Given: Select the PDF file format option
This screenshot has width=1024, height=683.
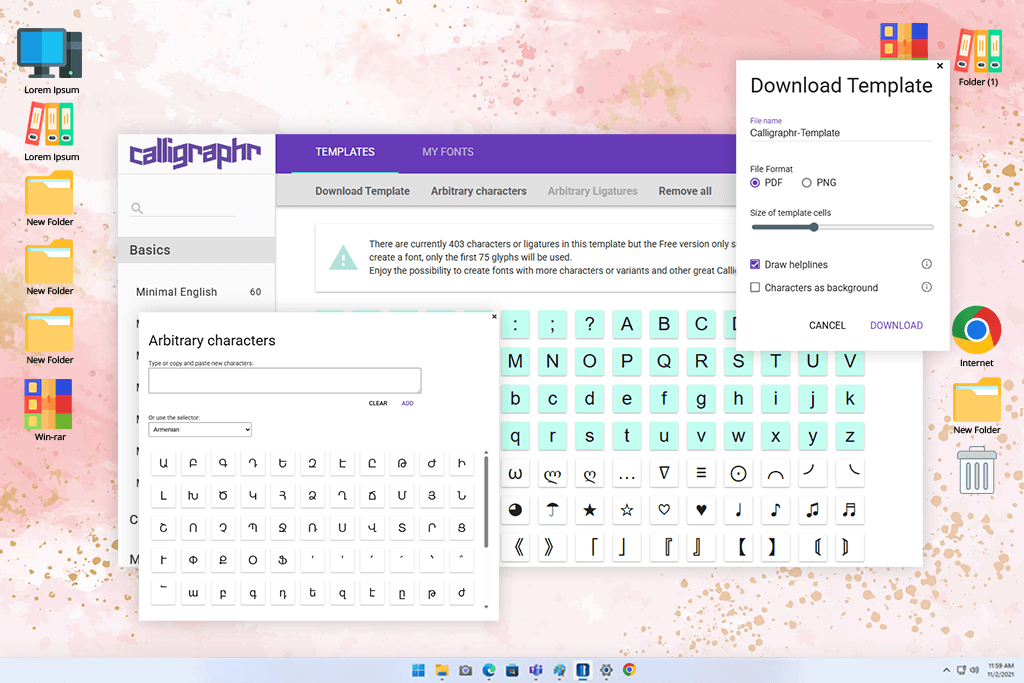Looking at the screenshot, I should pyautogui.click(x=755, y=183).
